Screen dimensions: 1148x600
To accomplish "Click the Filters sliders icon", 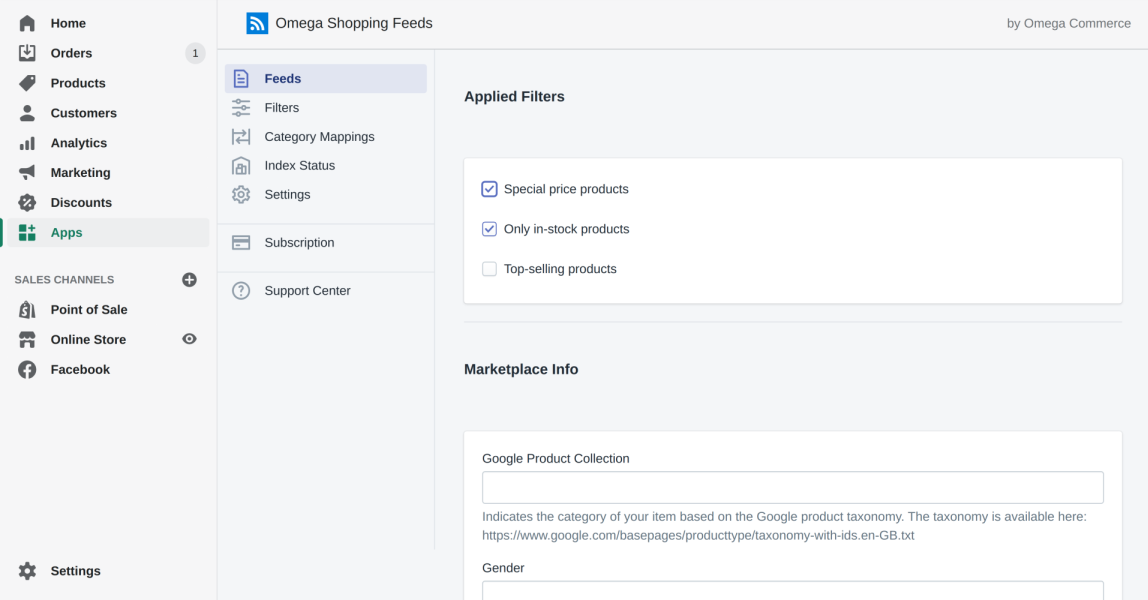I will [241, 108].
